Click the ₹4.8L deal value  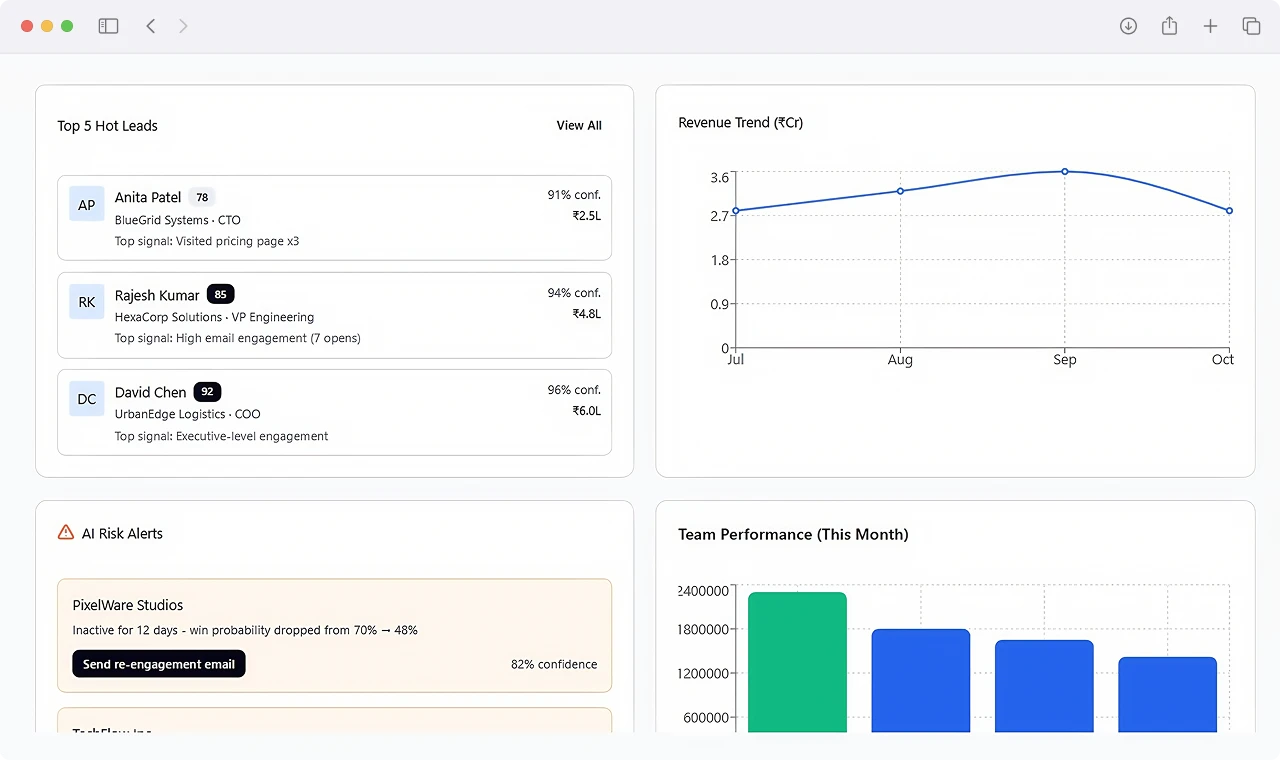tap(587, 313)
